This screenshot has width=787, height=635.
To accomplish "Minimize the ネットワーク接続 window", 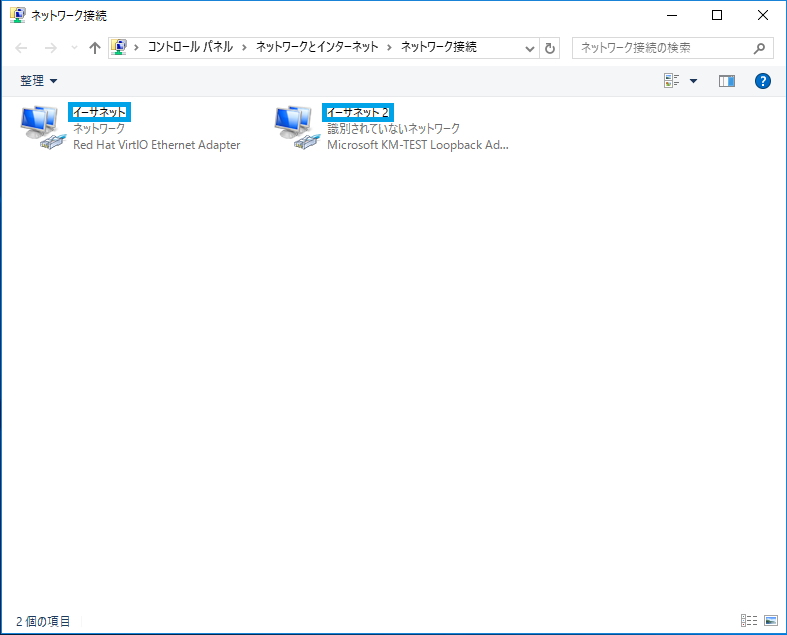I will 672,16.
